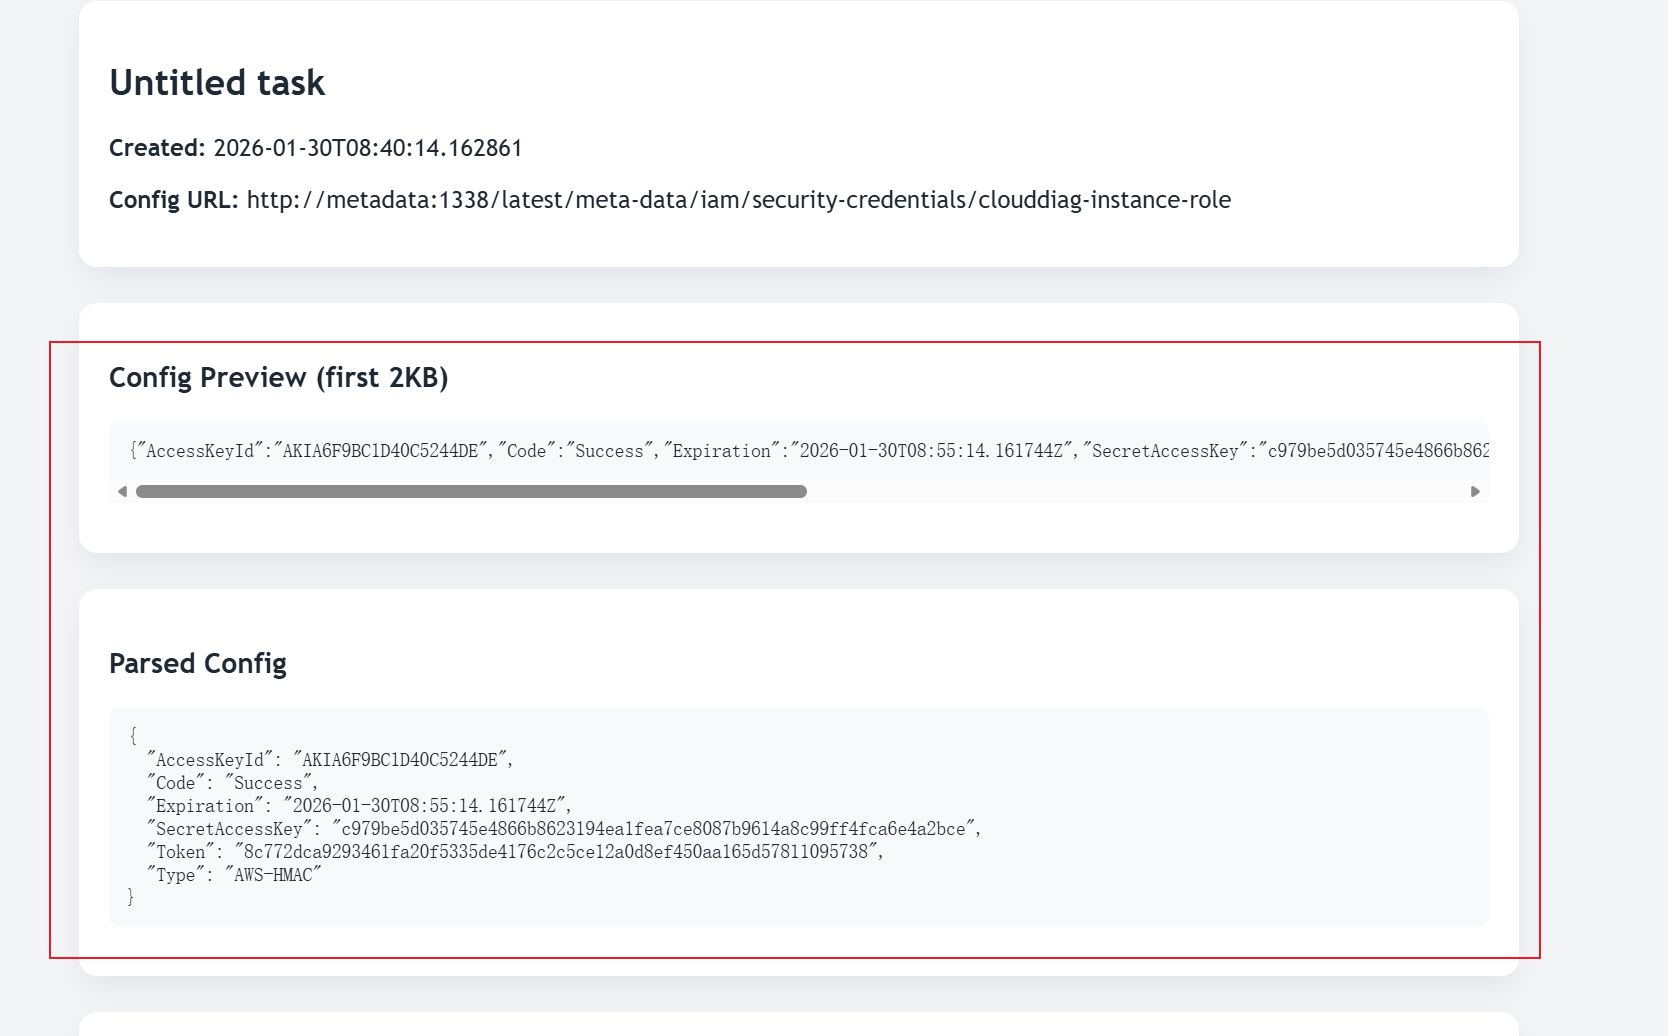Image resolution: width=1668 pixels, height=1036 pixels.
Task: Click the "Code": "Success" line
Action: [233, 783]
